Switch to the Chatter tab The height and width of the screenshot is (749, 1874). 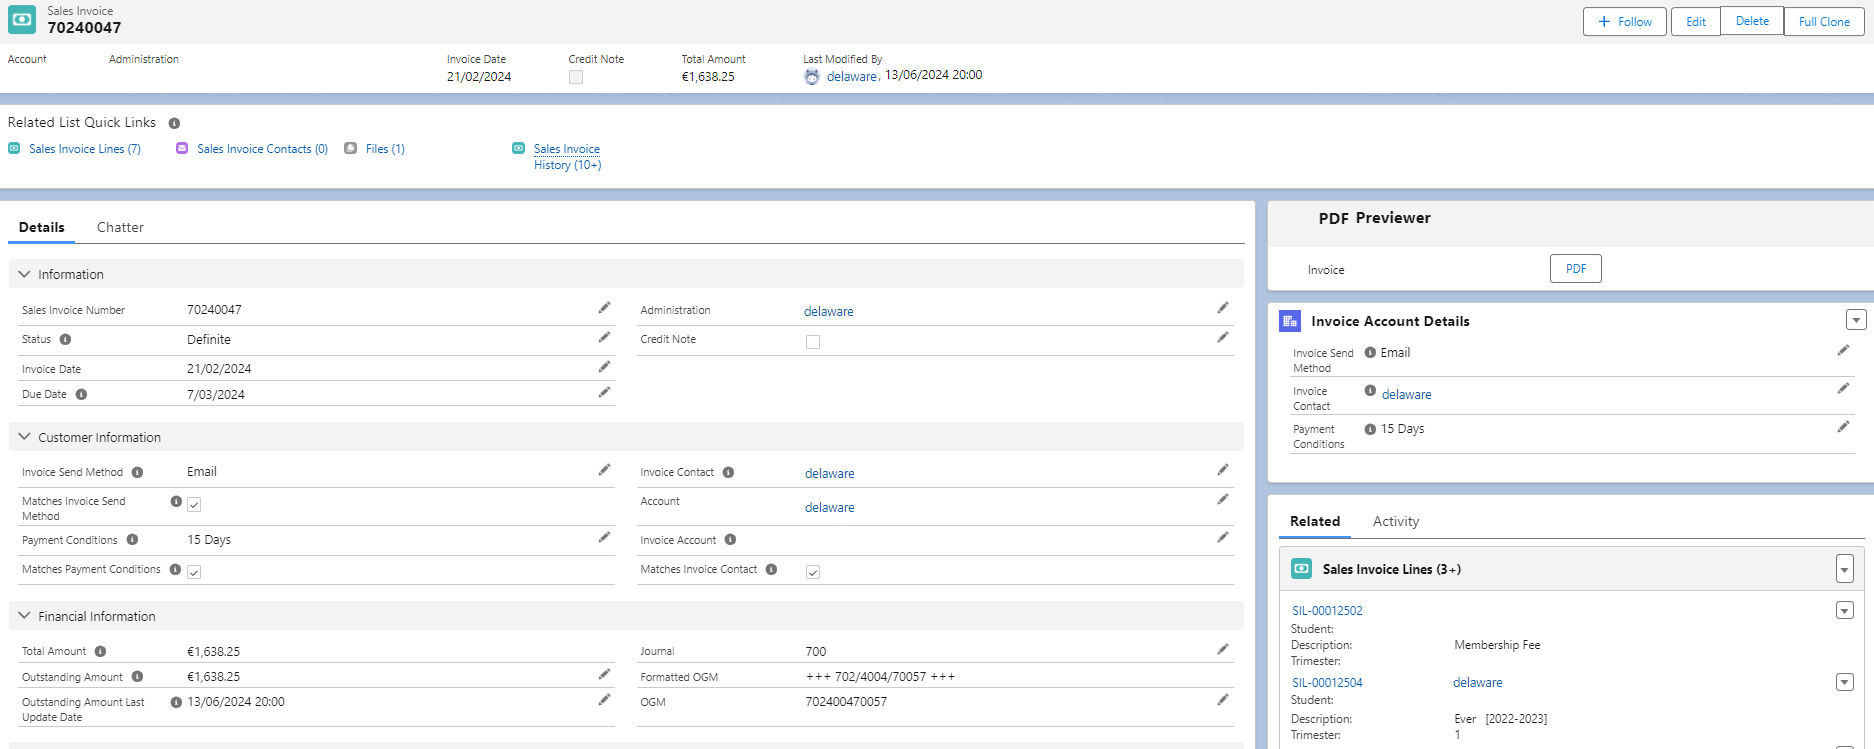120,227
